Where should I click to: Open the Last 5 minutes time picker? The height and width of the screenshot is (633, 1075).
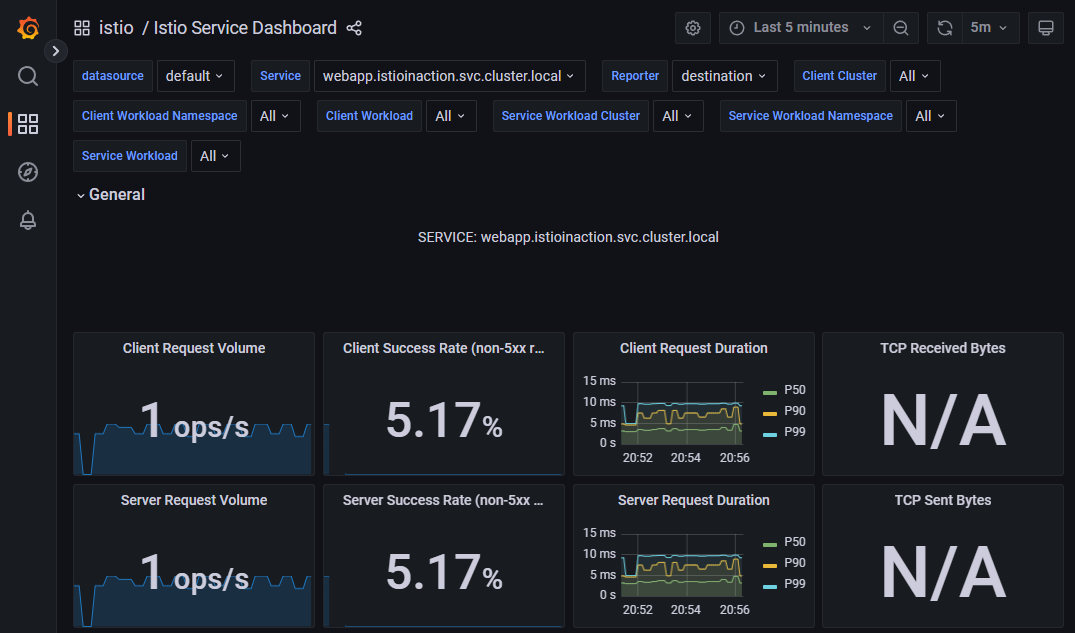[x=801, y=28]
